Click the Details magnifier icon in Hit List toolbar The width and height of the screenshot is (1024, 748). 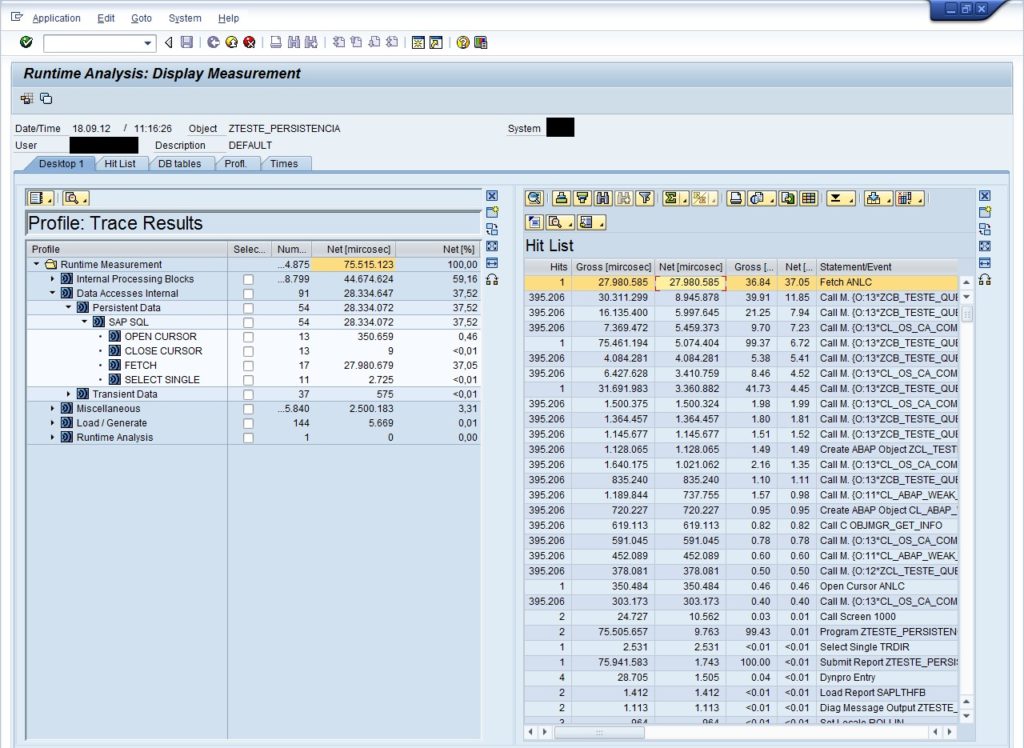click(x=534, y=198)
